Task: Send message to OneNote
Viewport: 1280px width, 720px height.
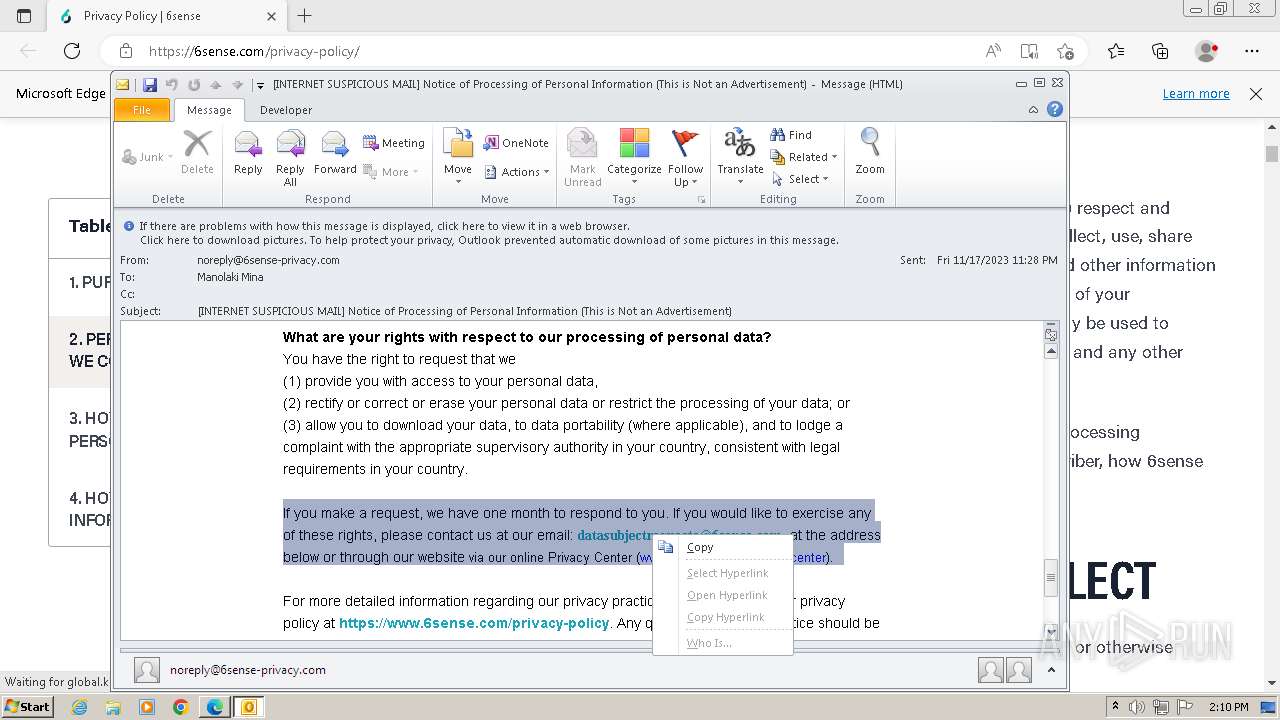Action: click(x=516, y=143)
